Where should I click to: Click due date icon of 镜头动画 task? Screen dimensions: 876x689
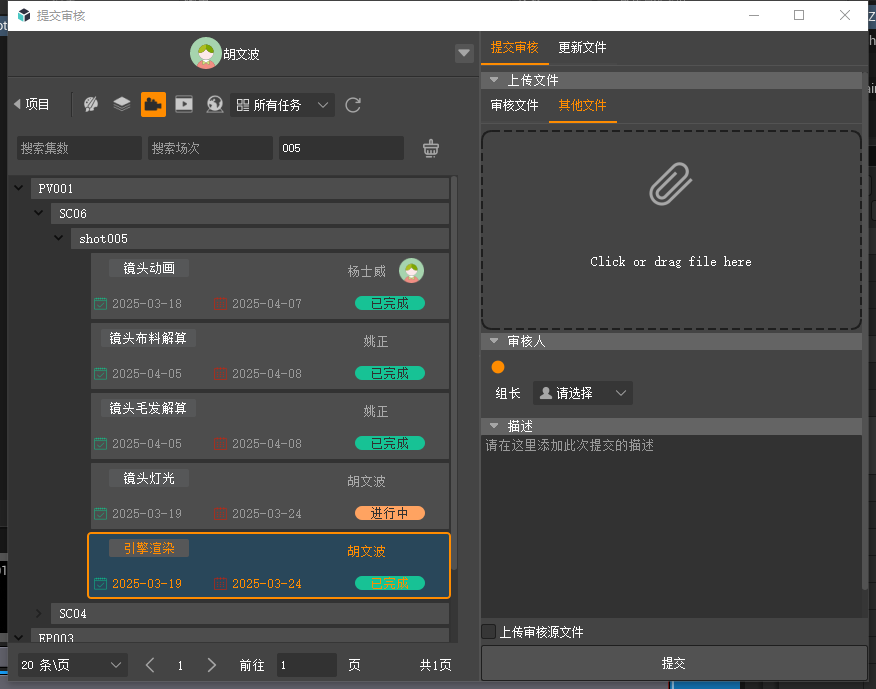coord(220,304)
